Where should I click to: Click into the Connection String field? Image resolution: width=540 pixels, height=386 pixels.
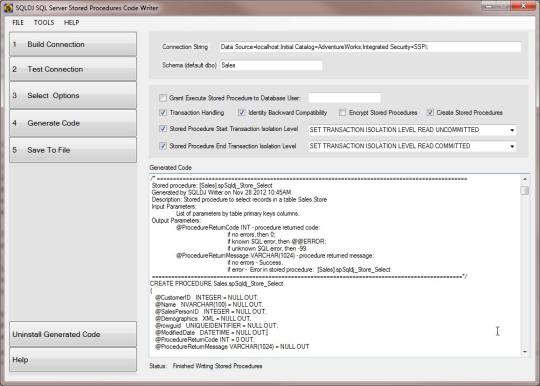(x=370, y=47)
